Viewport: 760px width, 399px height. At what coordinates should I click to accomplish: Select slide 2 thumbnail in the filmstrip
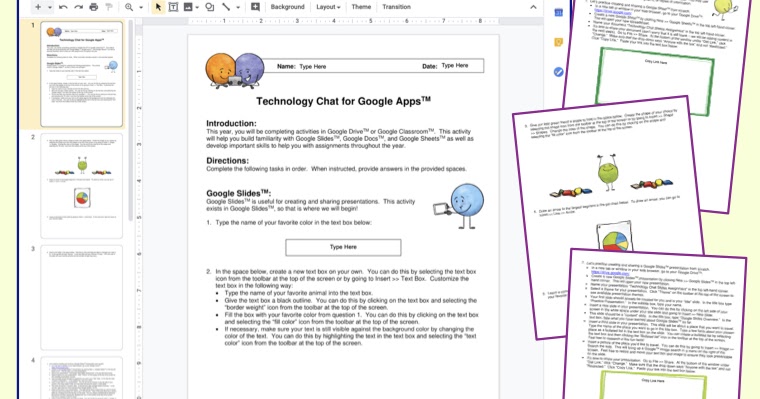coord(81,186)
